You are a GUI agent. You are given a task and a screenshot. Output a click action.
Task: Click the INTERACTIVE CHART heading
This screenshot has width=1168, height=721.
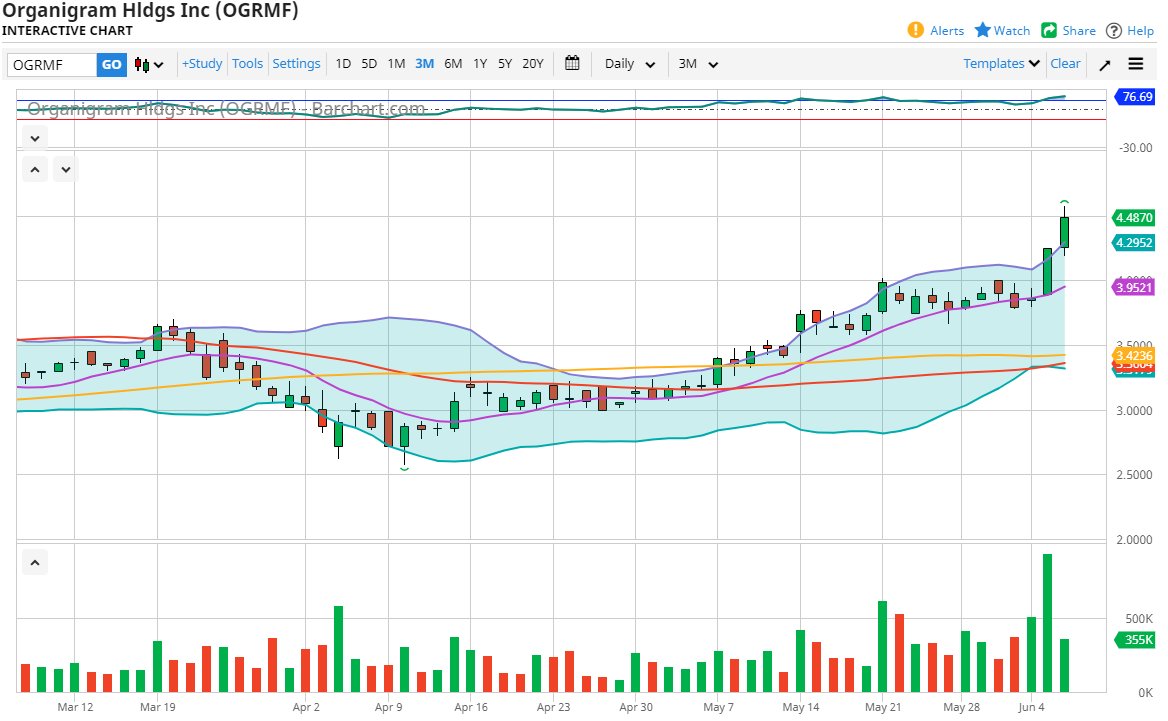(67, 31)
